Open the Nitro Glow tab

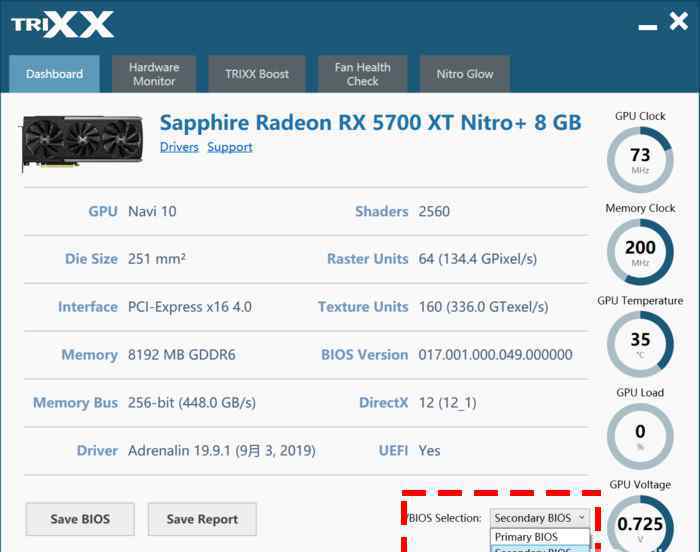[x=465, y=74]
